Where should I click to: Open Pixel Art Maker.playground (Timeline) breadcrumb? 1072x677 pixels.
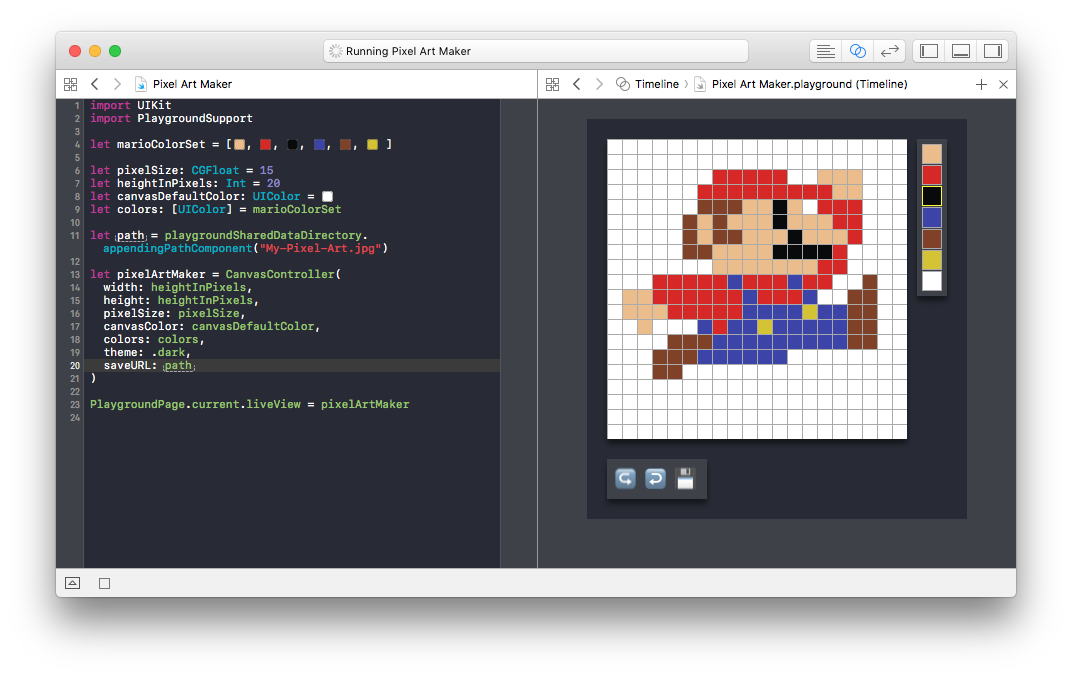[801, 84]
